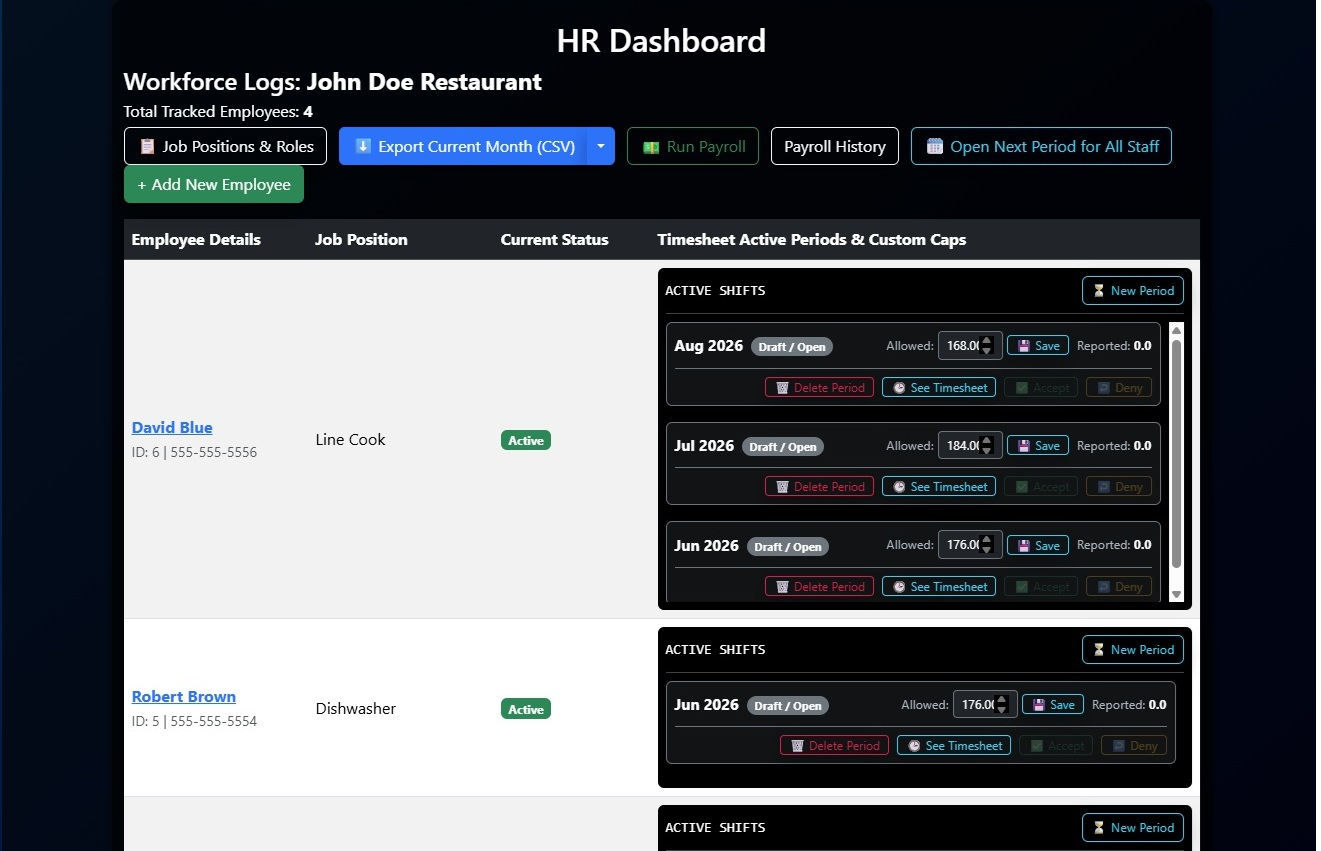
Task: Click allowed hours field for David Blue Jun 2026
Action: 969,545
